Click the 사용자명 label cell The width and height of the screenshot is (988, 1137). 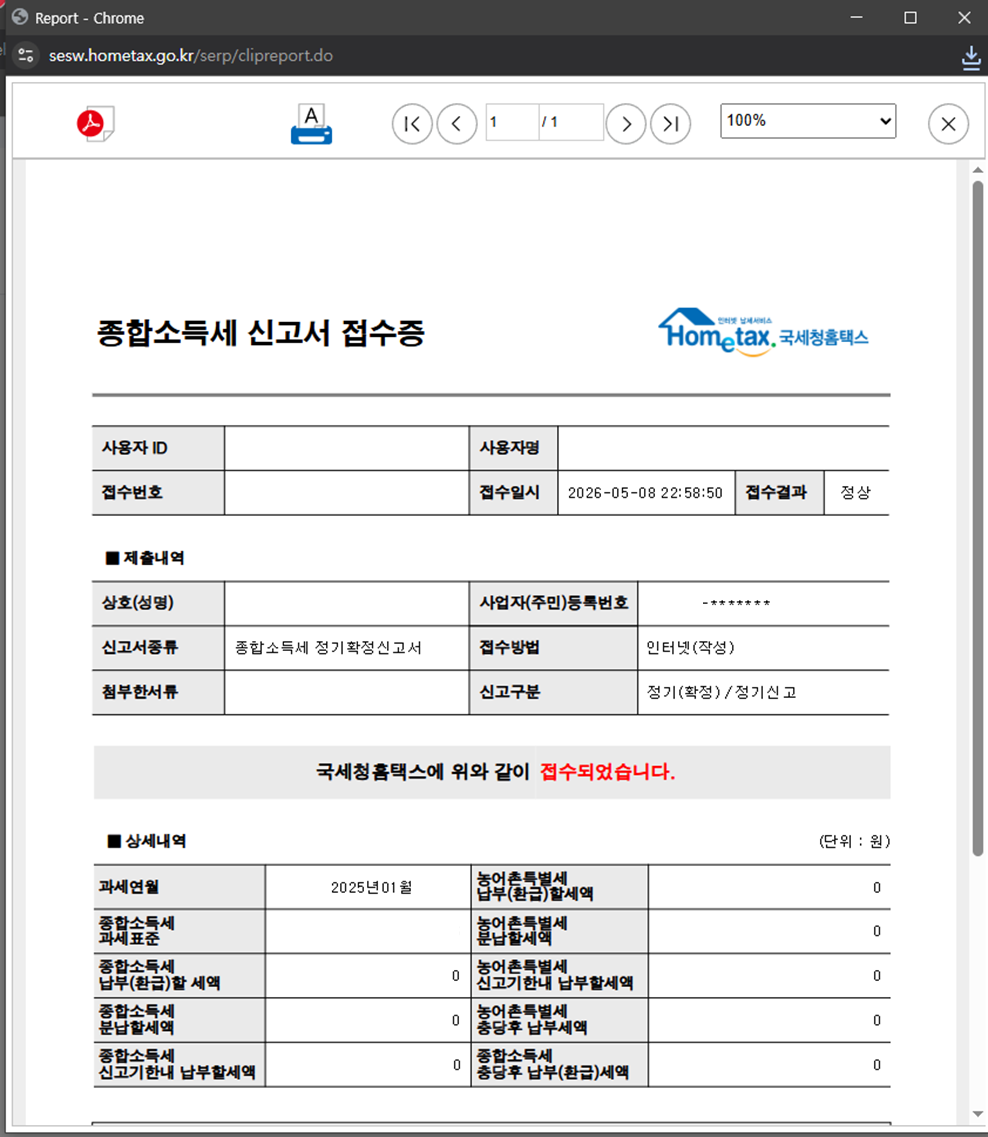point(513,448)
